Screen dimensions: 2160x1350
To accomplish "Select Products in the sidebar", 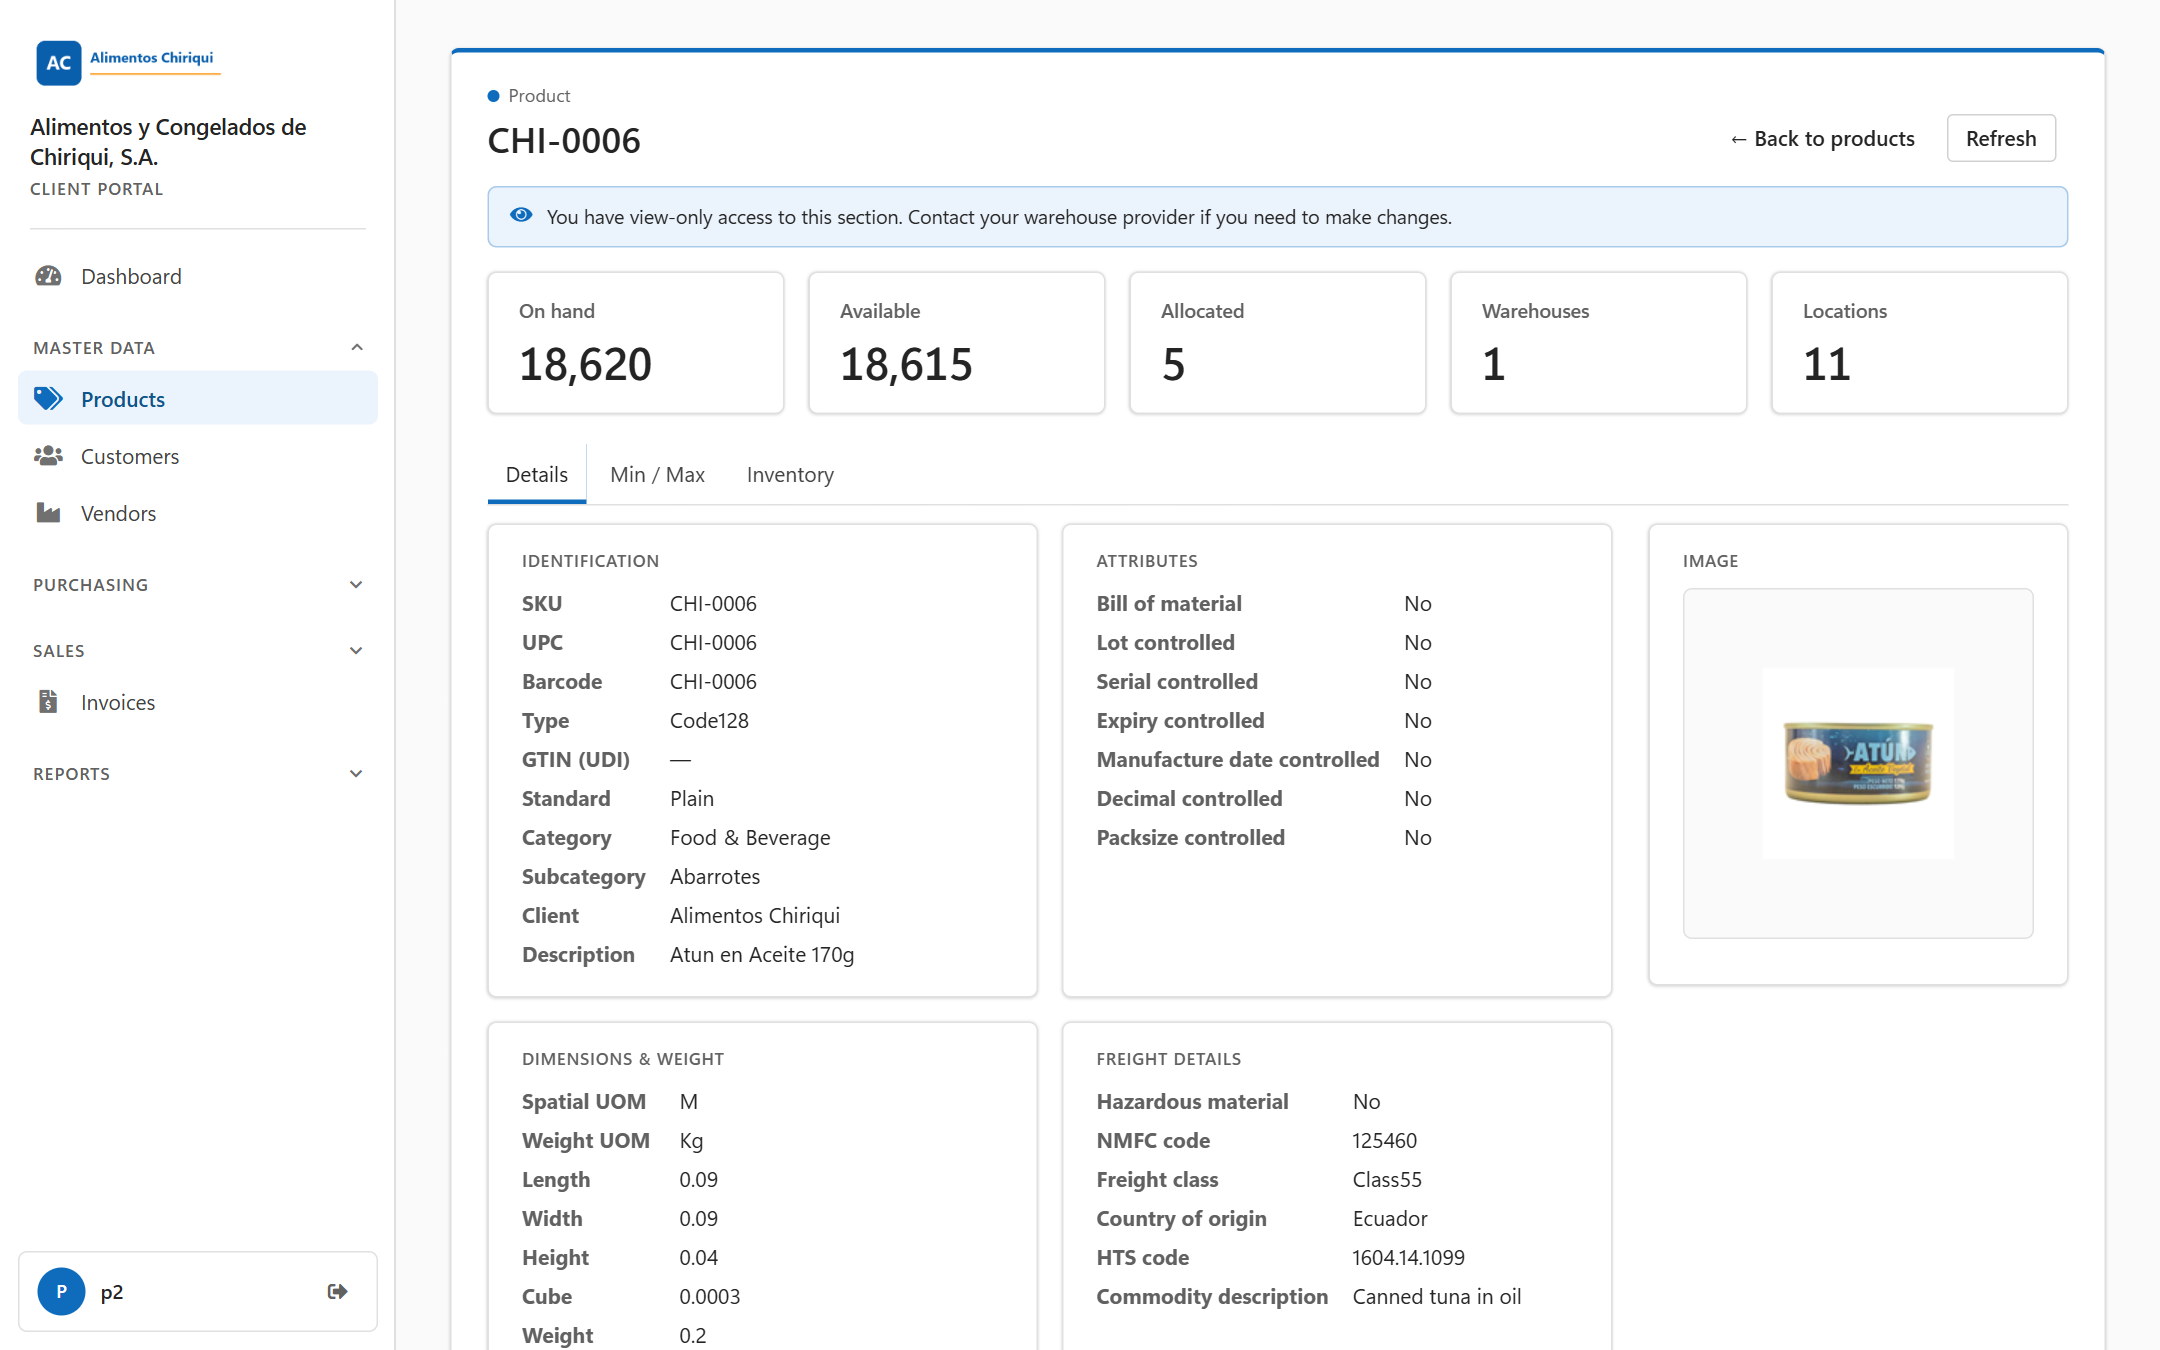I will click(198, 399).
